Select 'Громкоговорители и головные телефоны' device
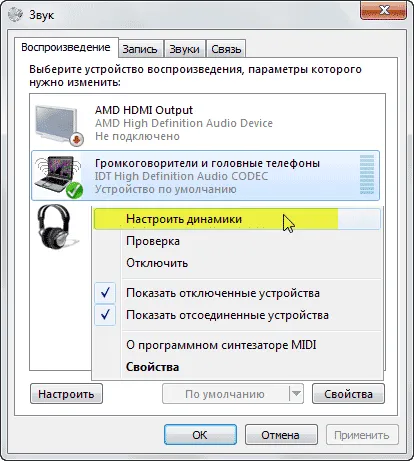This screenshot has height=461, width=414. (x=207, y=163)
